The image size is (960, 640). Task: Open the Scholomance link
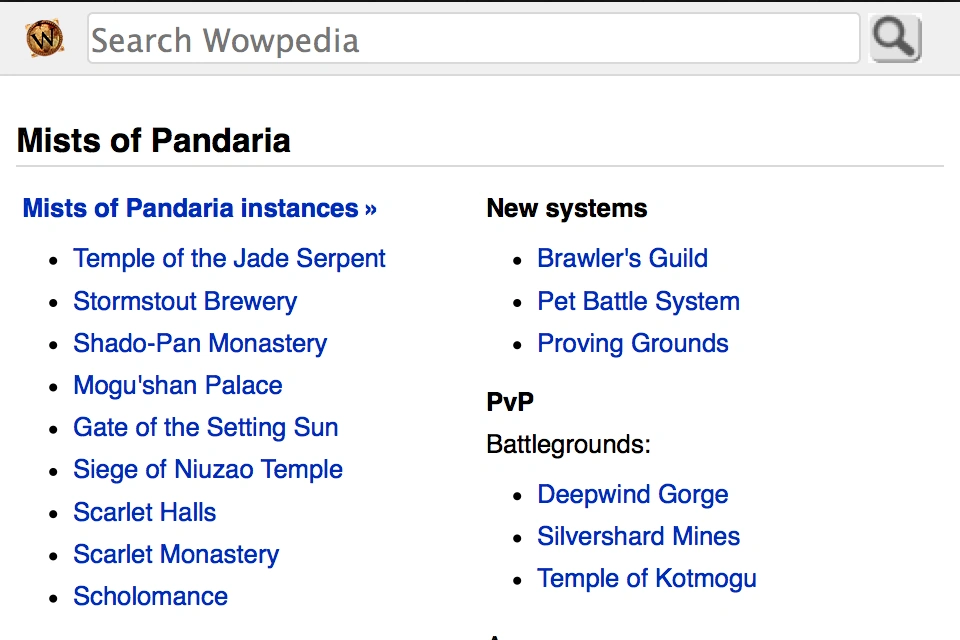151,596
